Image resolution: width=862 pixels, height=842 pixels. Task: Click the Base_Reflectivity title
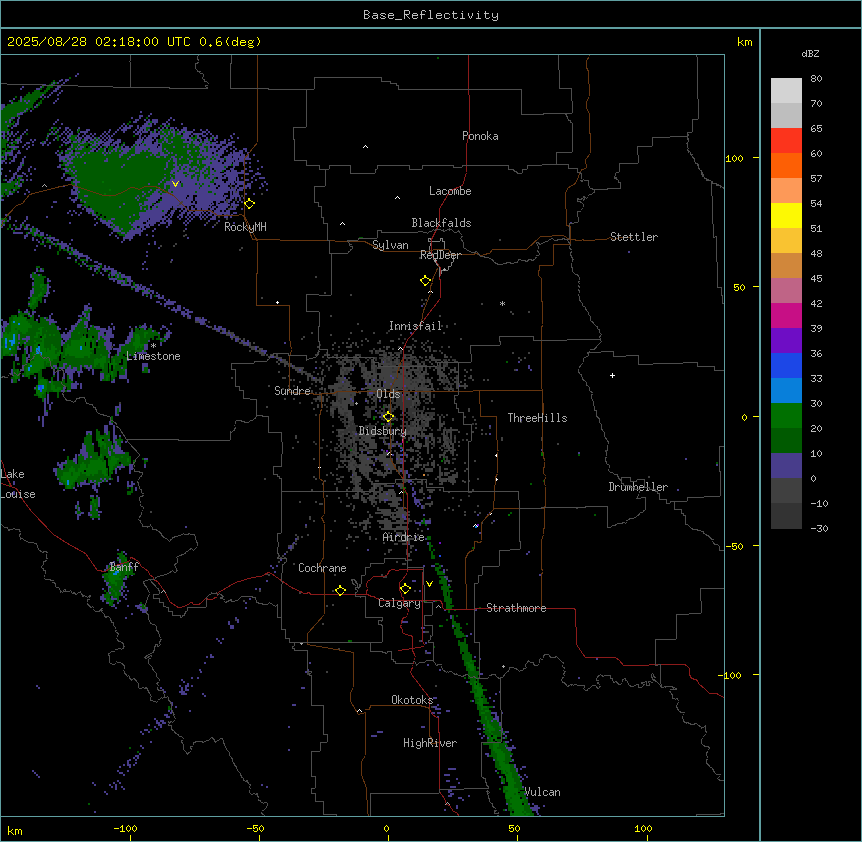pyautogui.click(x=431, y=15)
